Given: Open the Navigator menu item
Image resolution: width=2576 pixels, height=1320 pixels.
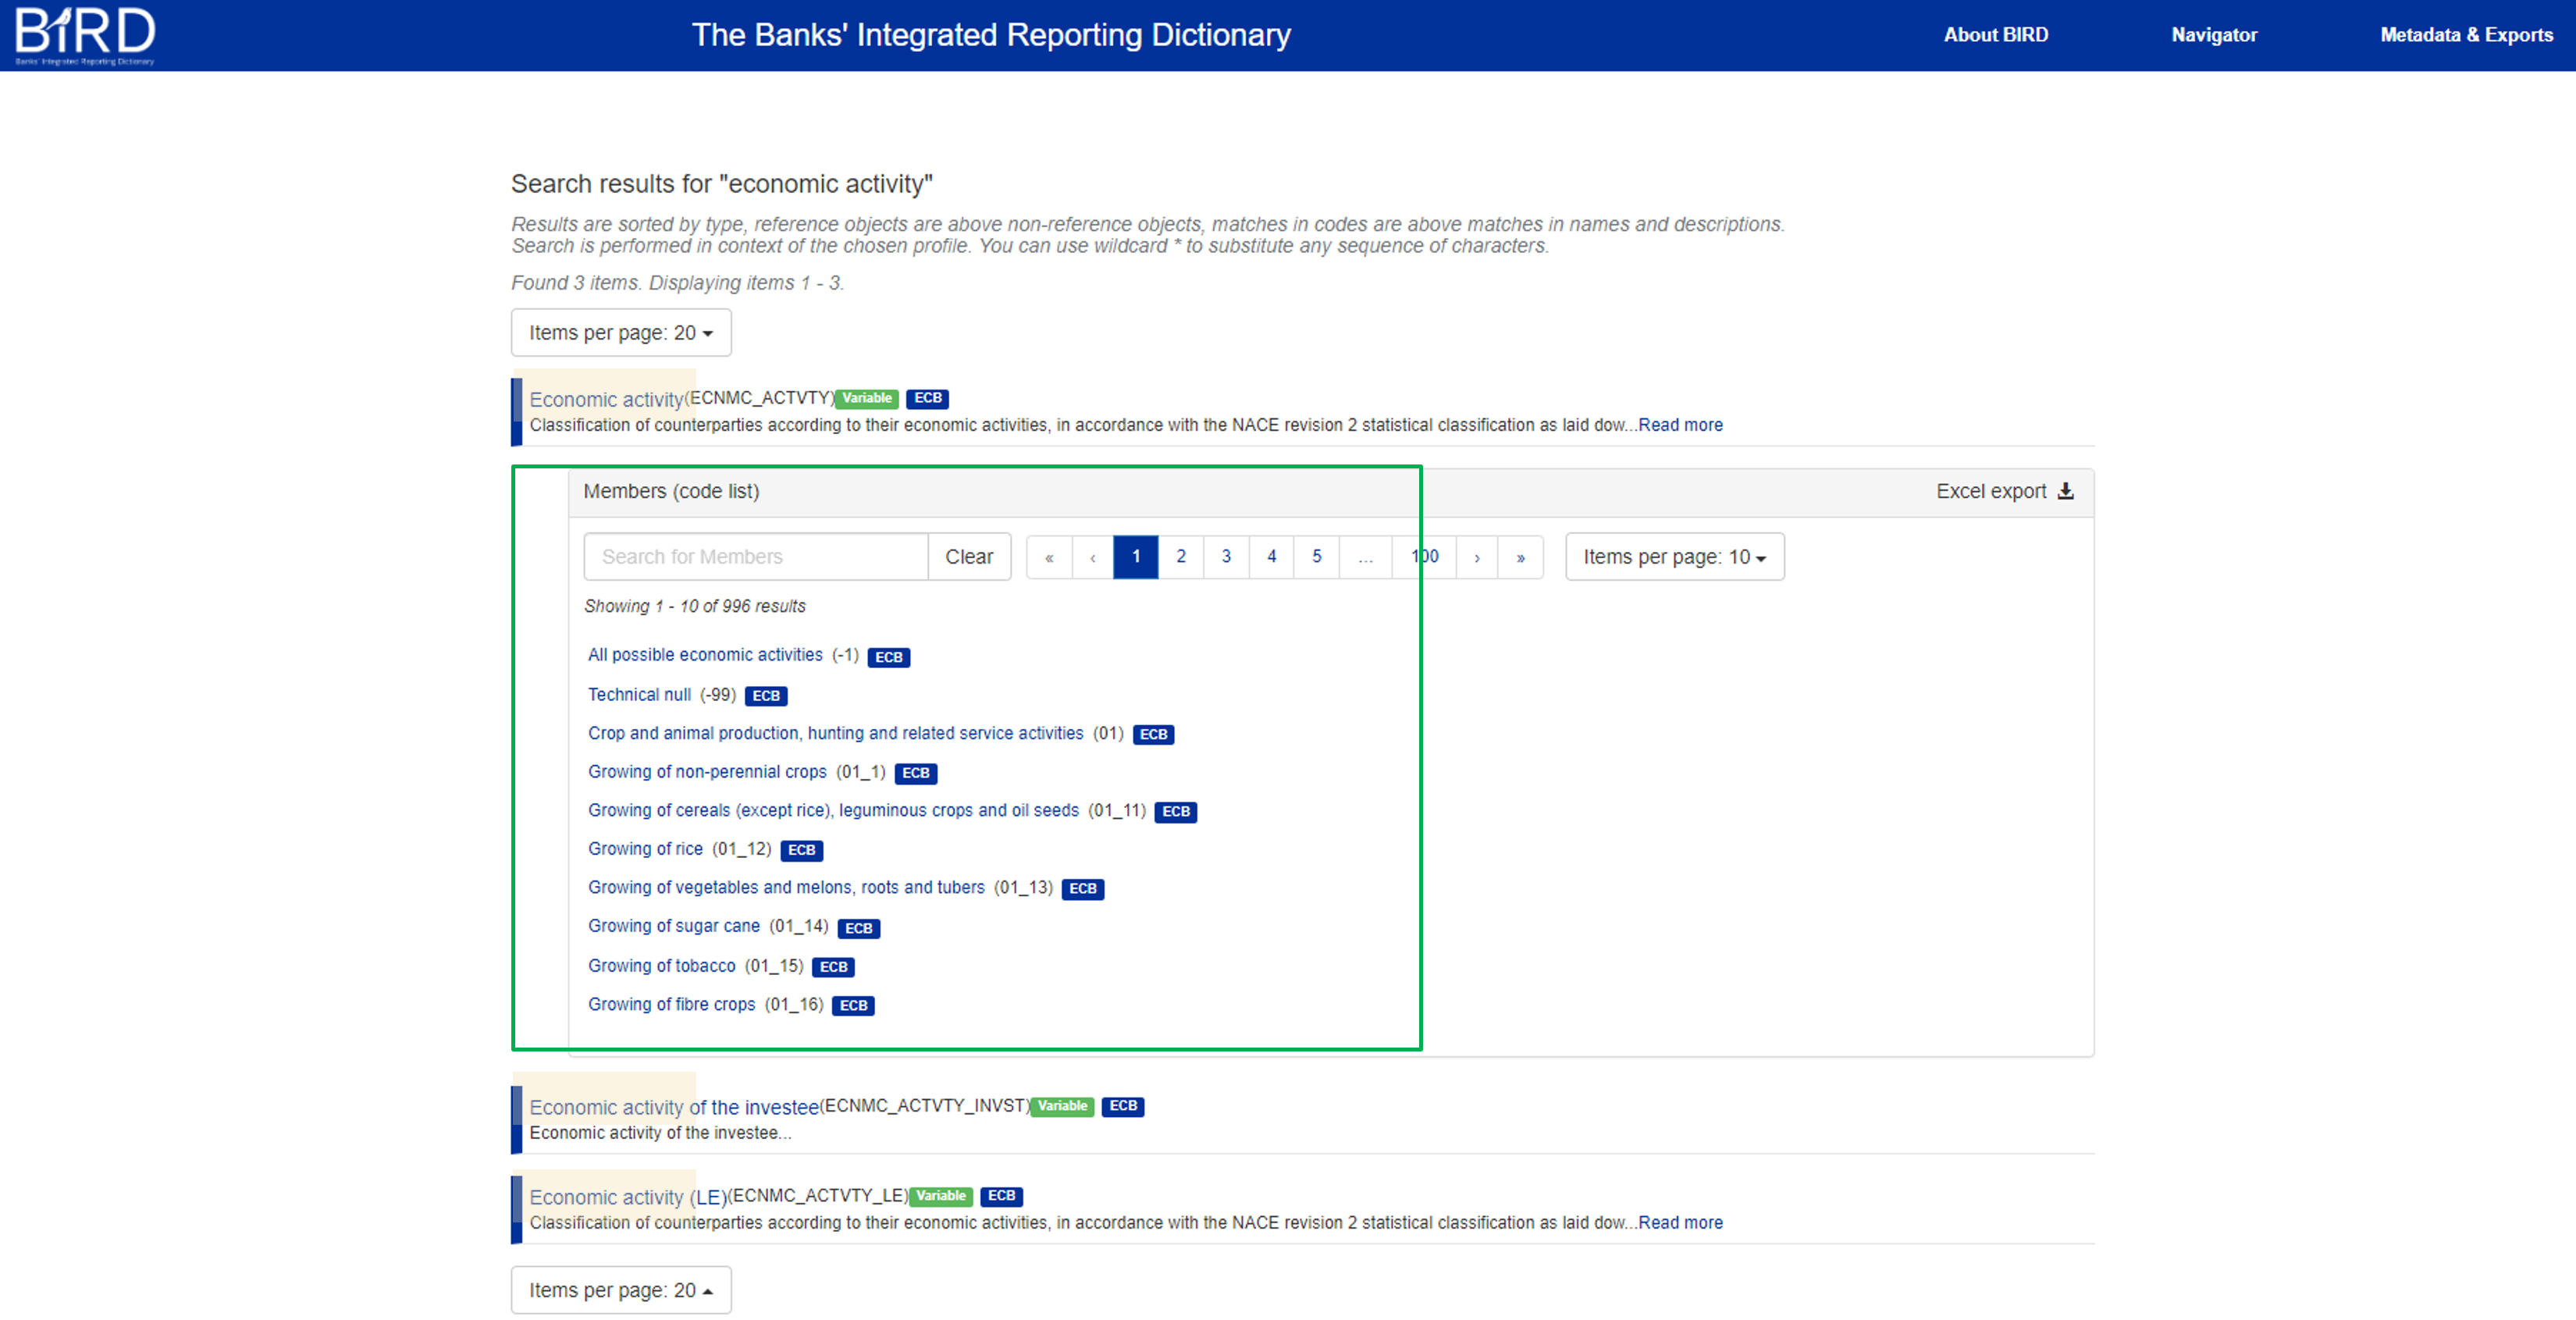Looking at the screenshot, I should [x=2213, y=35].
